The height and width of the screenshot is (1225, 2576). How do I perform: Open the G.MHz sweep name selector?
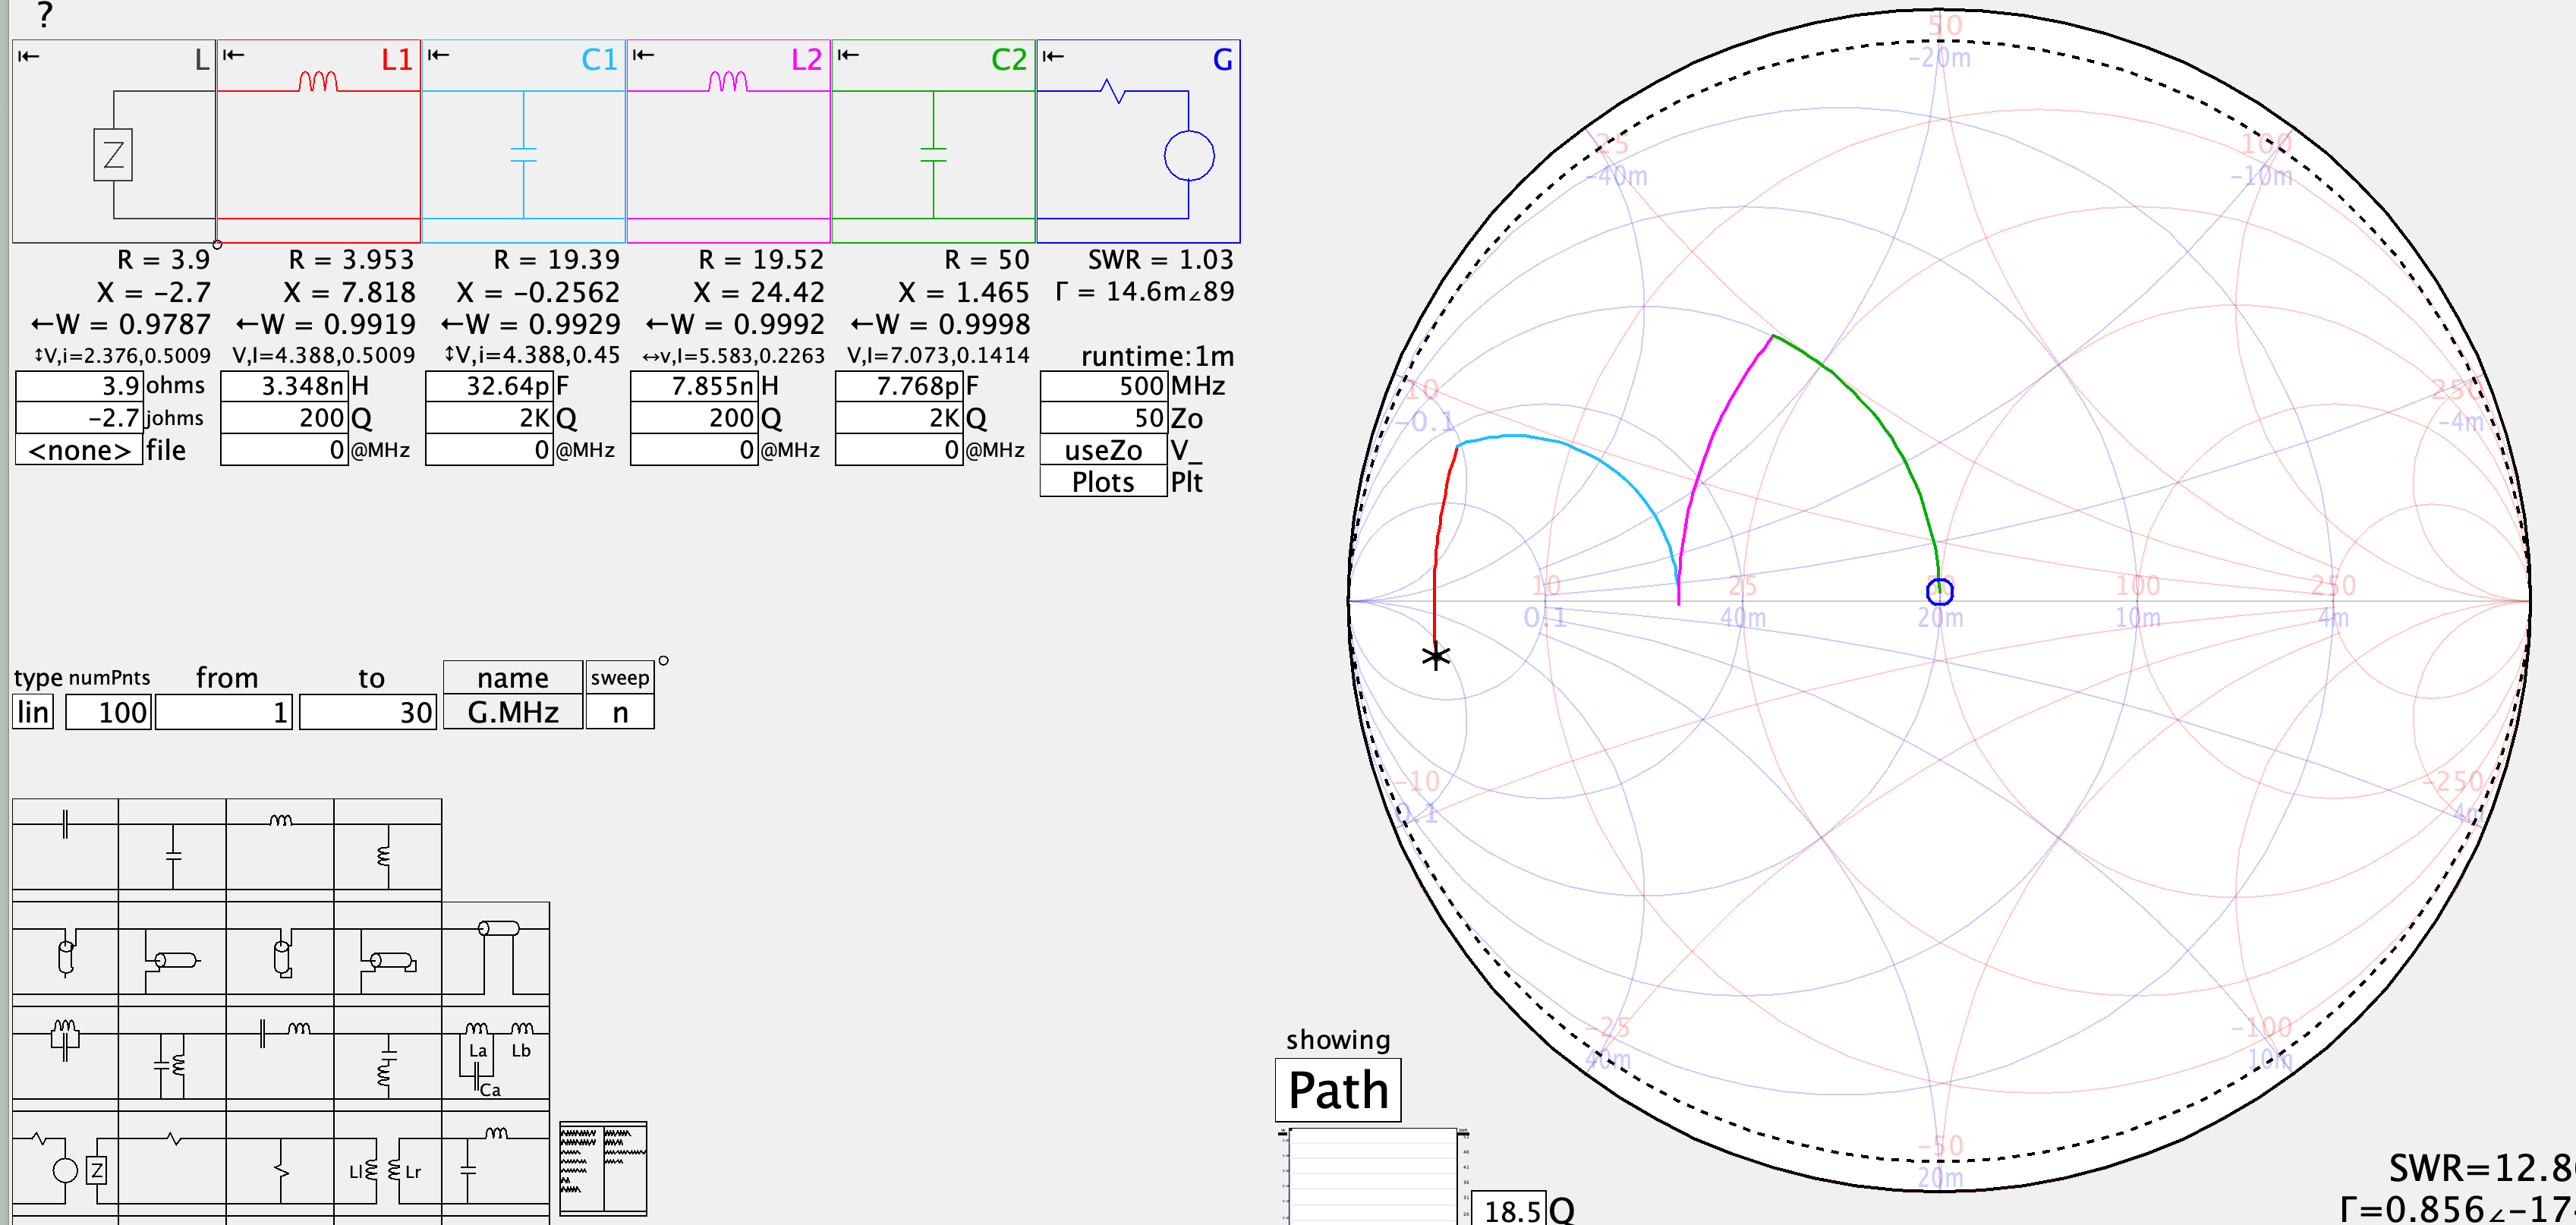[x=513, y=712]
